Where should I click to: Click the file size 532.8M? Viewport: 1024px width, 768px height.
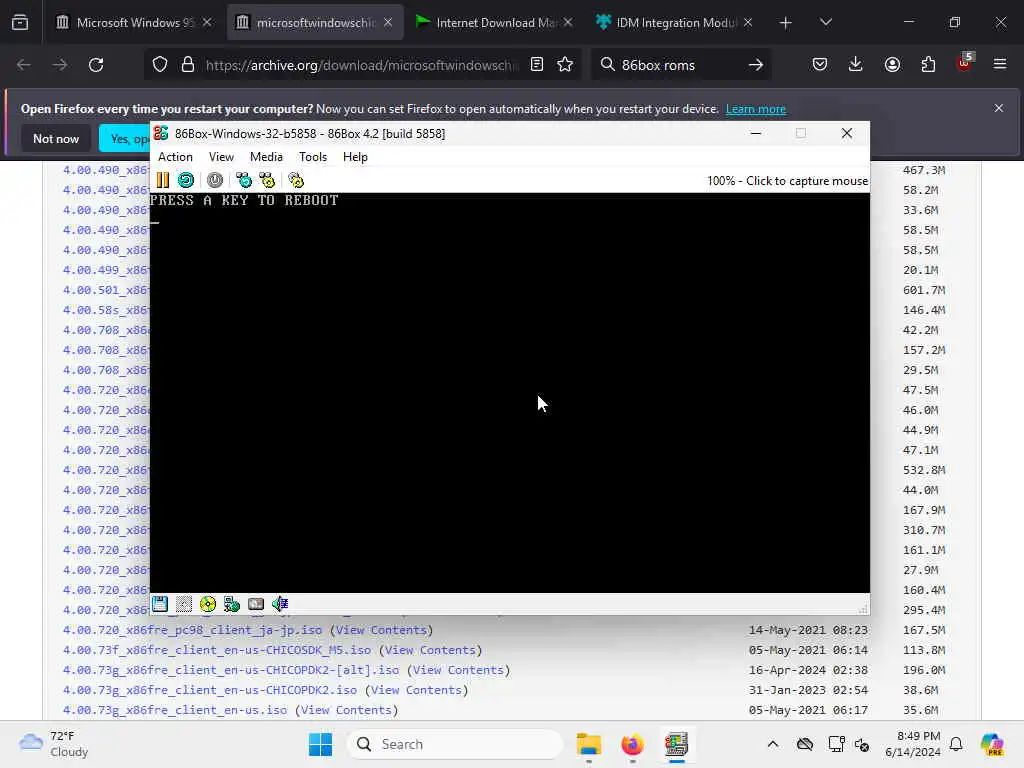coord(924,470)
